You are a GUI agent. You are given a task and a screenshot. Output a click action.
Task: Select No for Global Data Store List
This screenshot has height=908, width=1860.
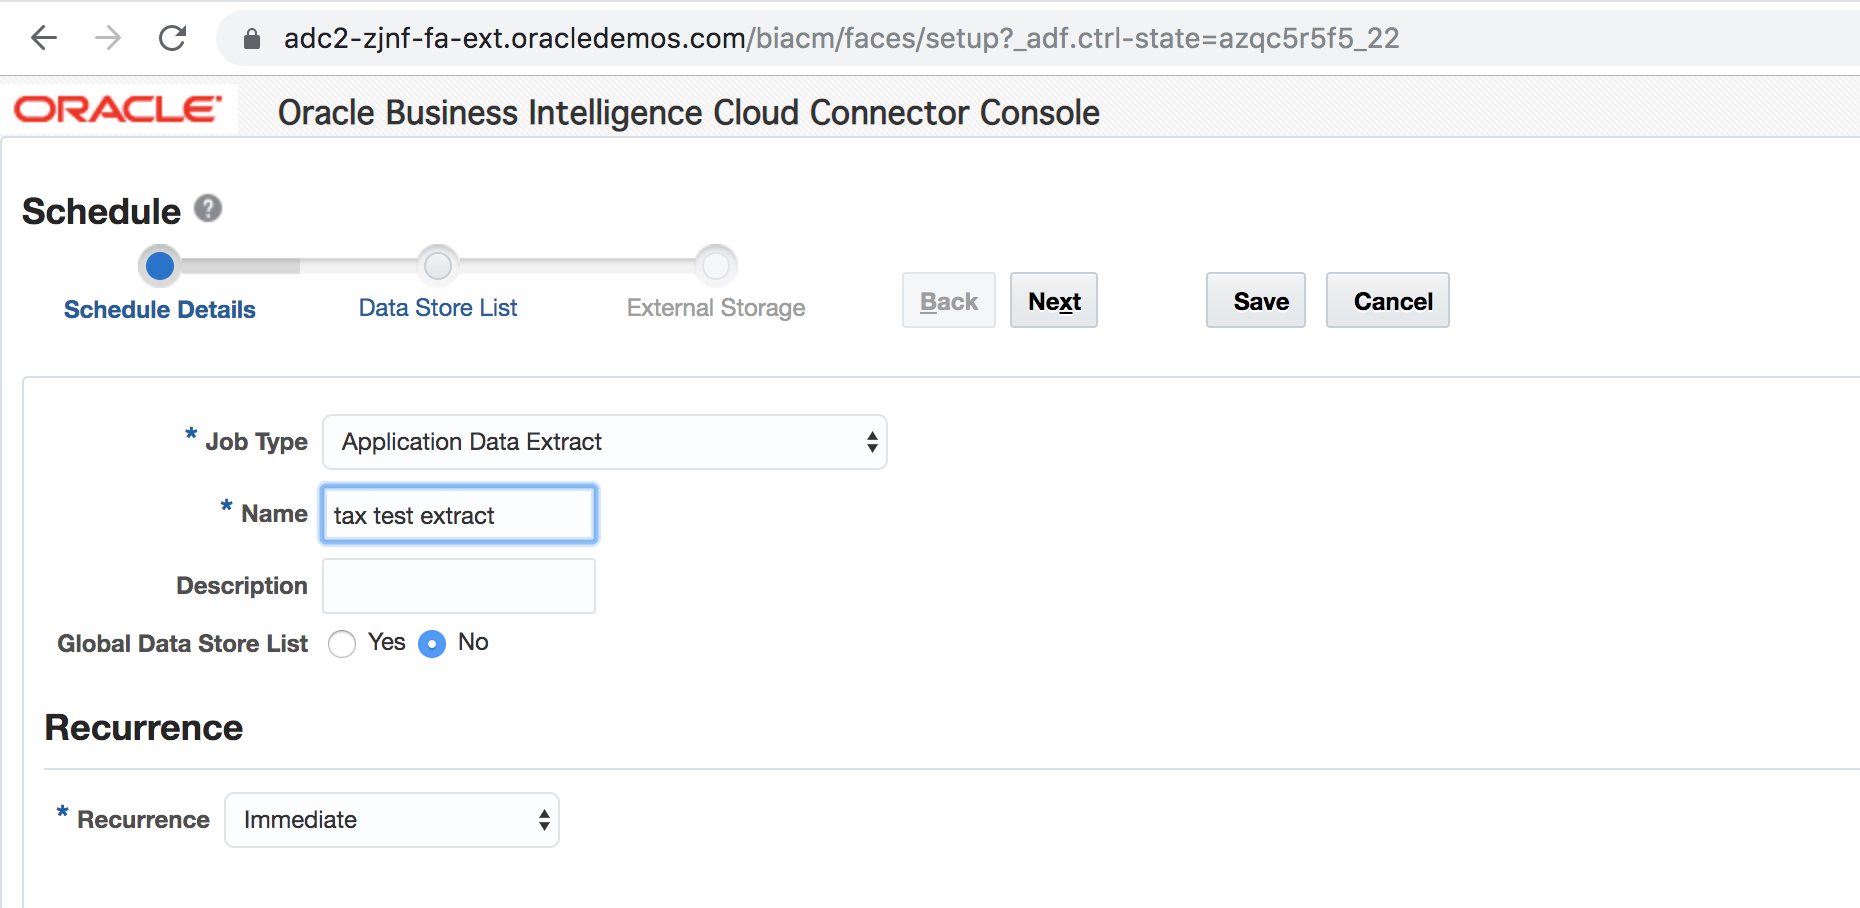click(x=432, y=643)
